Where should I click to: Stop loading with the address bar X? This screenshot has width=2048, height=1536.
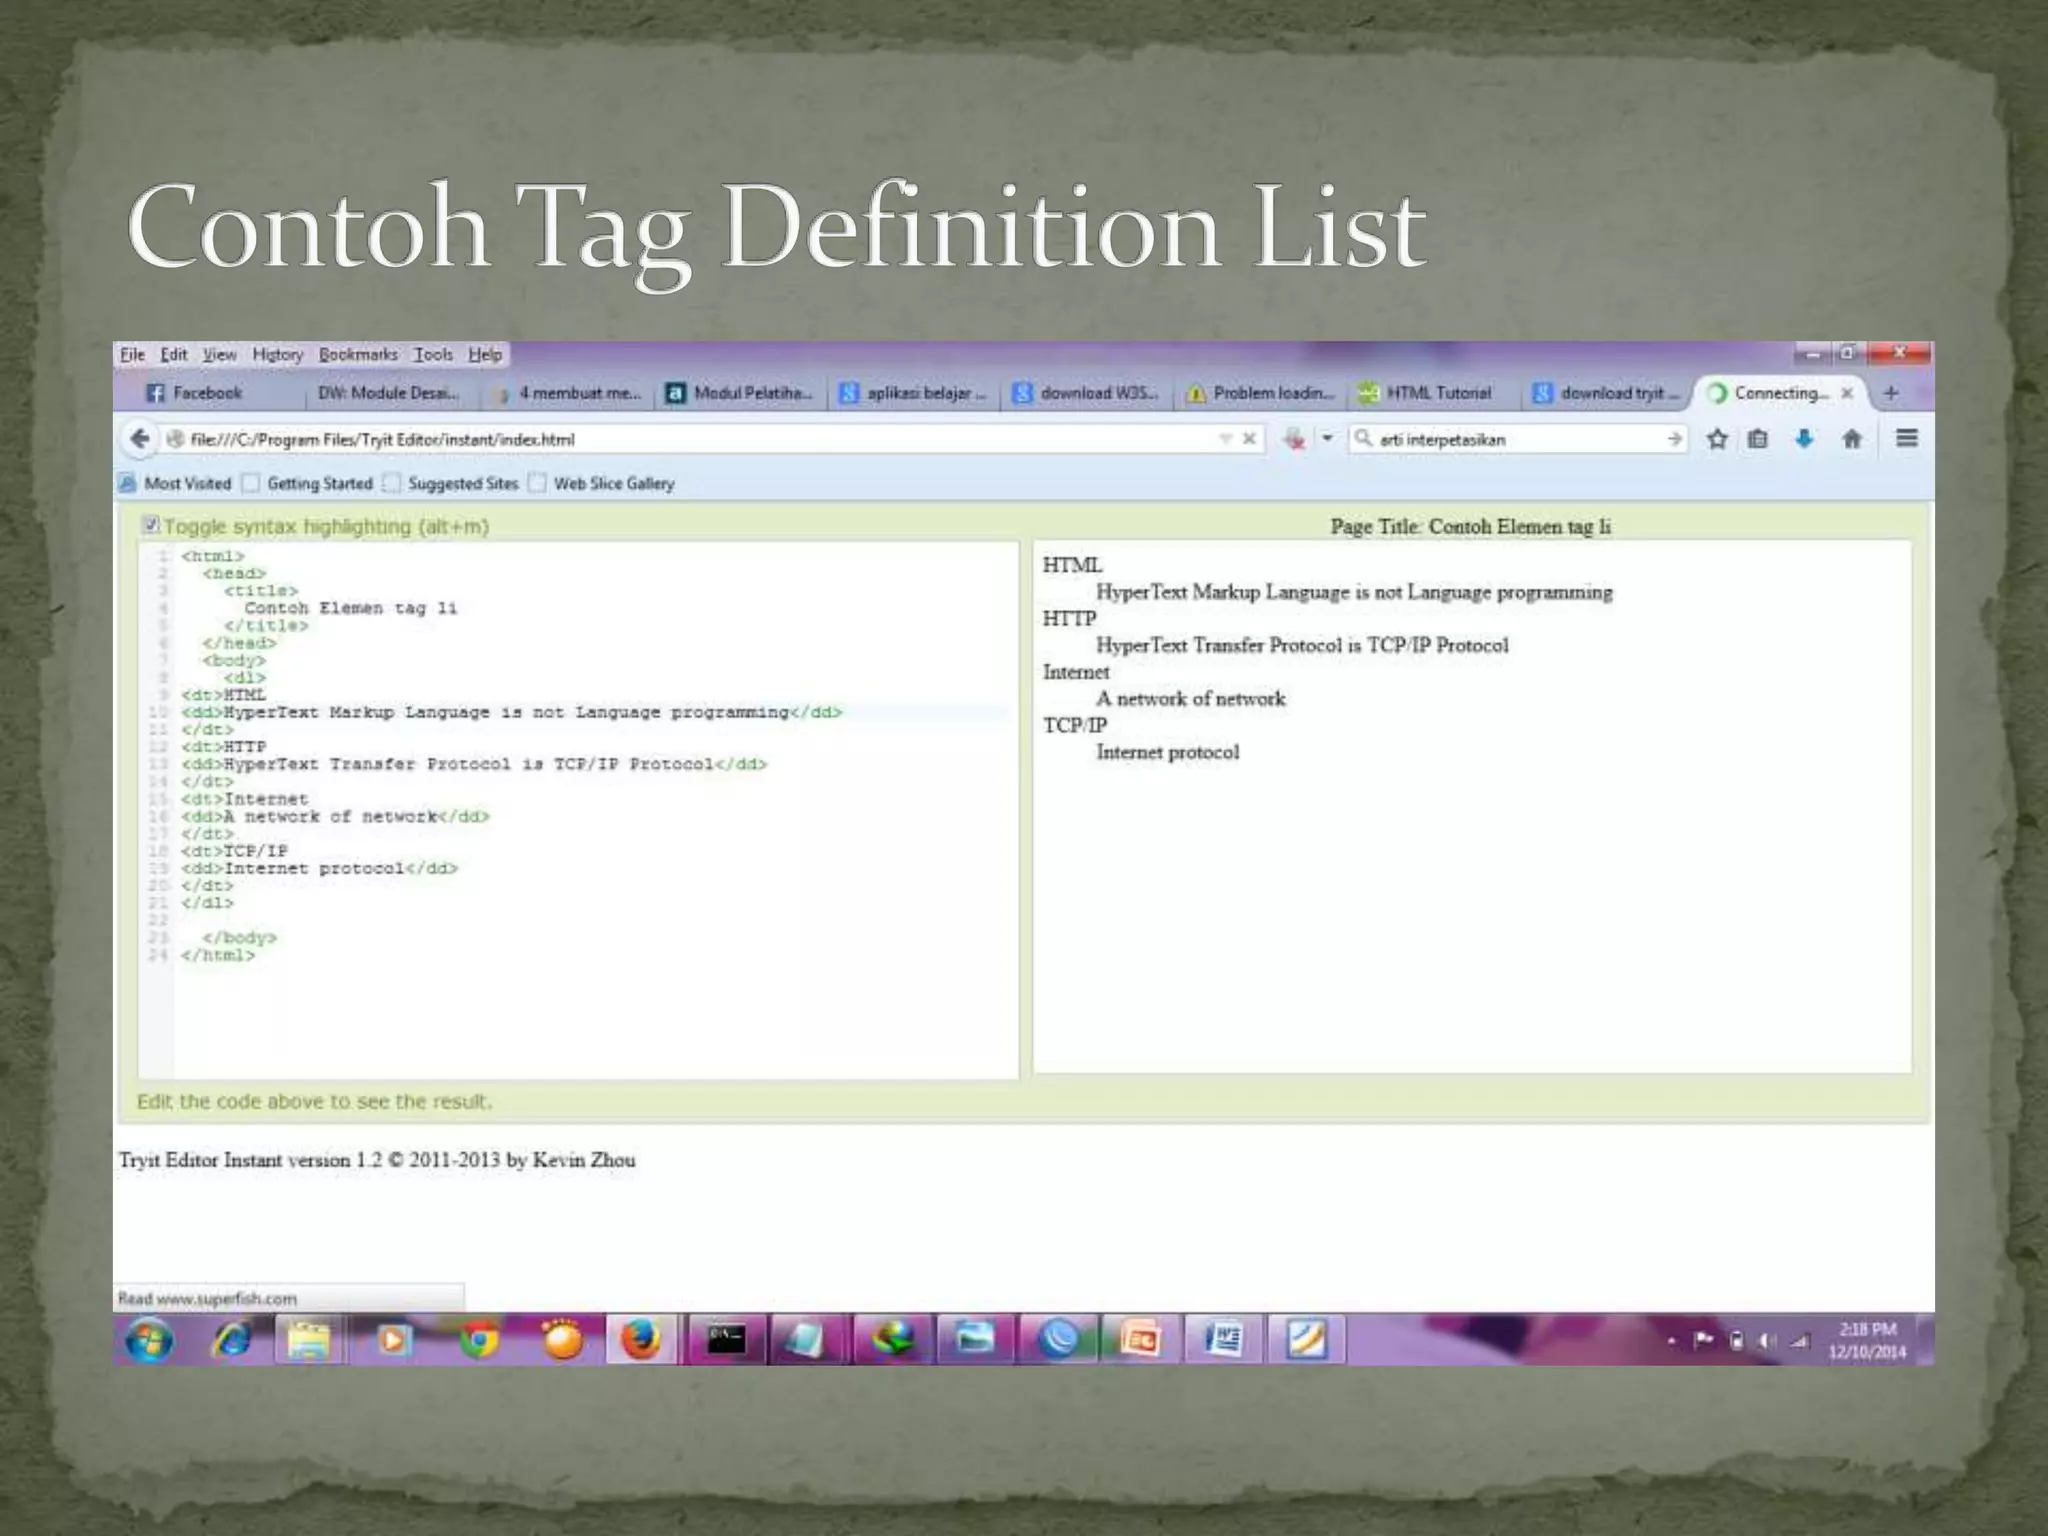pyautogui.click(x=1249, y=439)
